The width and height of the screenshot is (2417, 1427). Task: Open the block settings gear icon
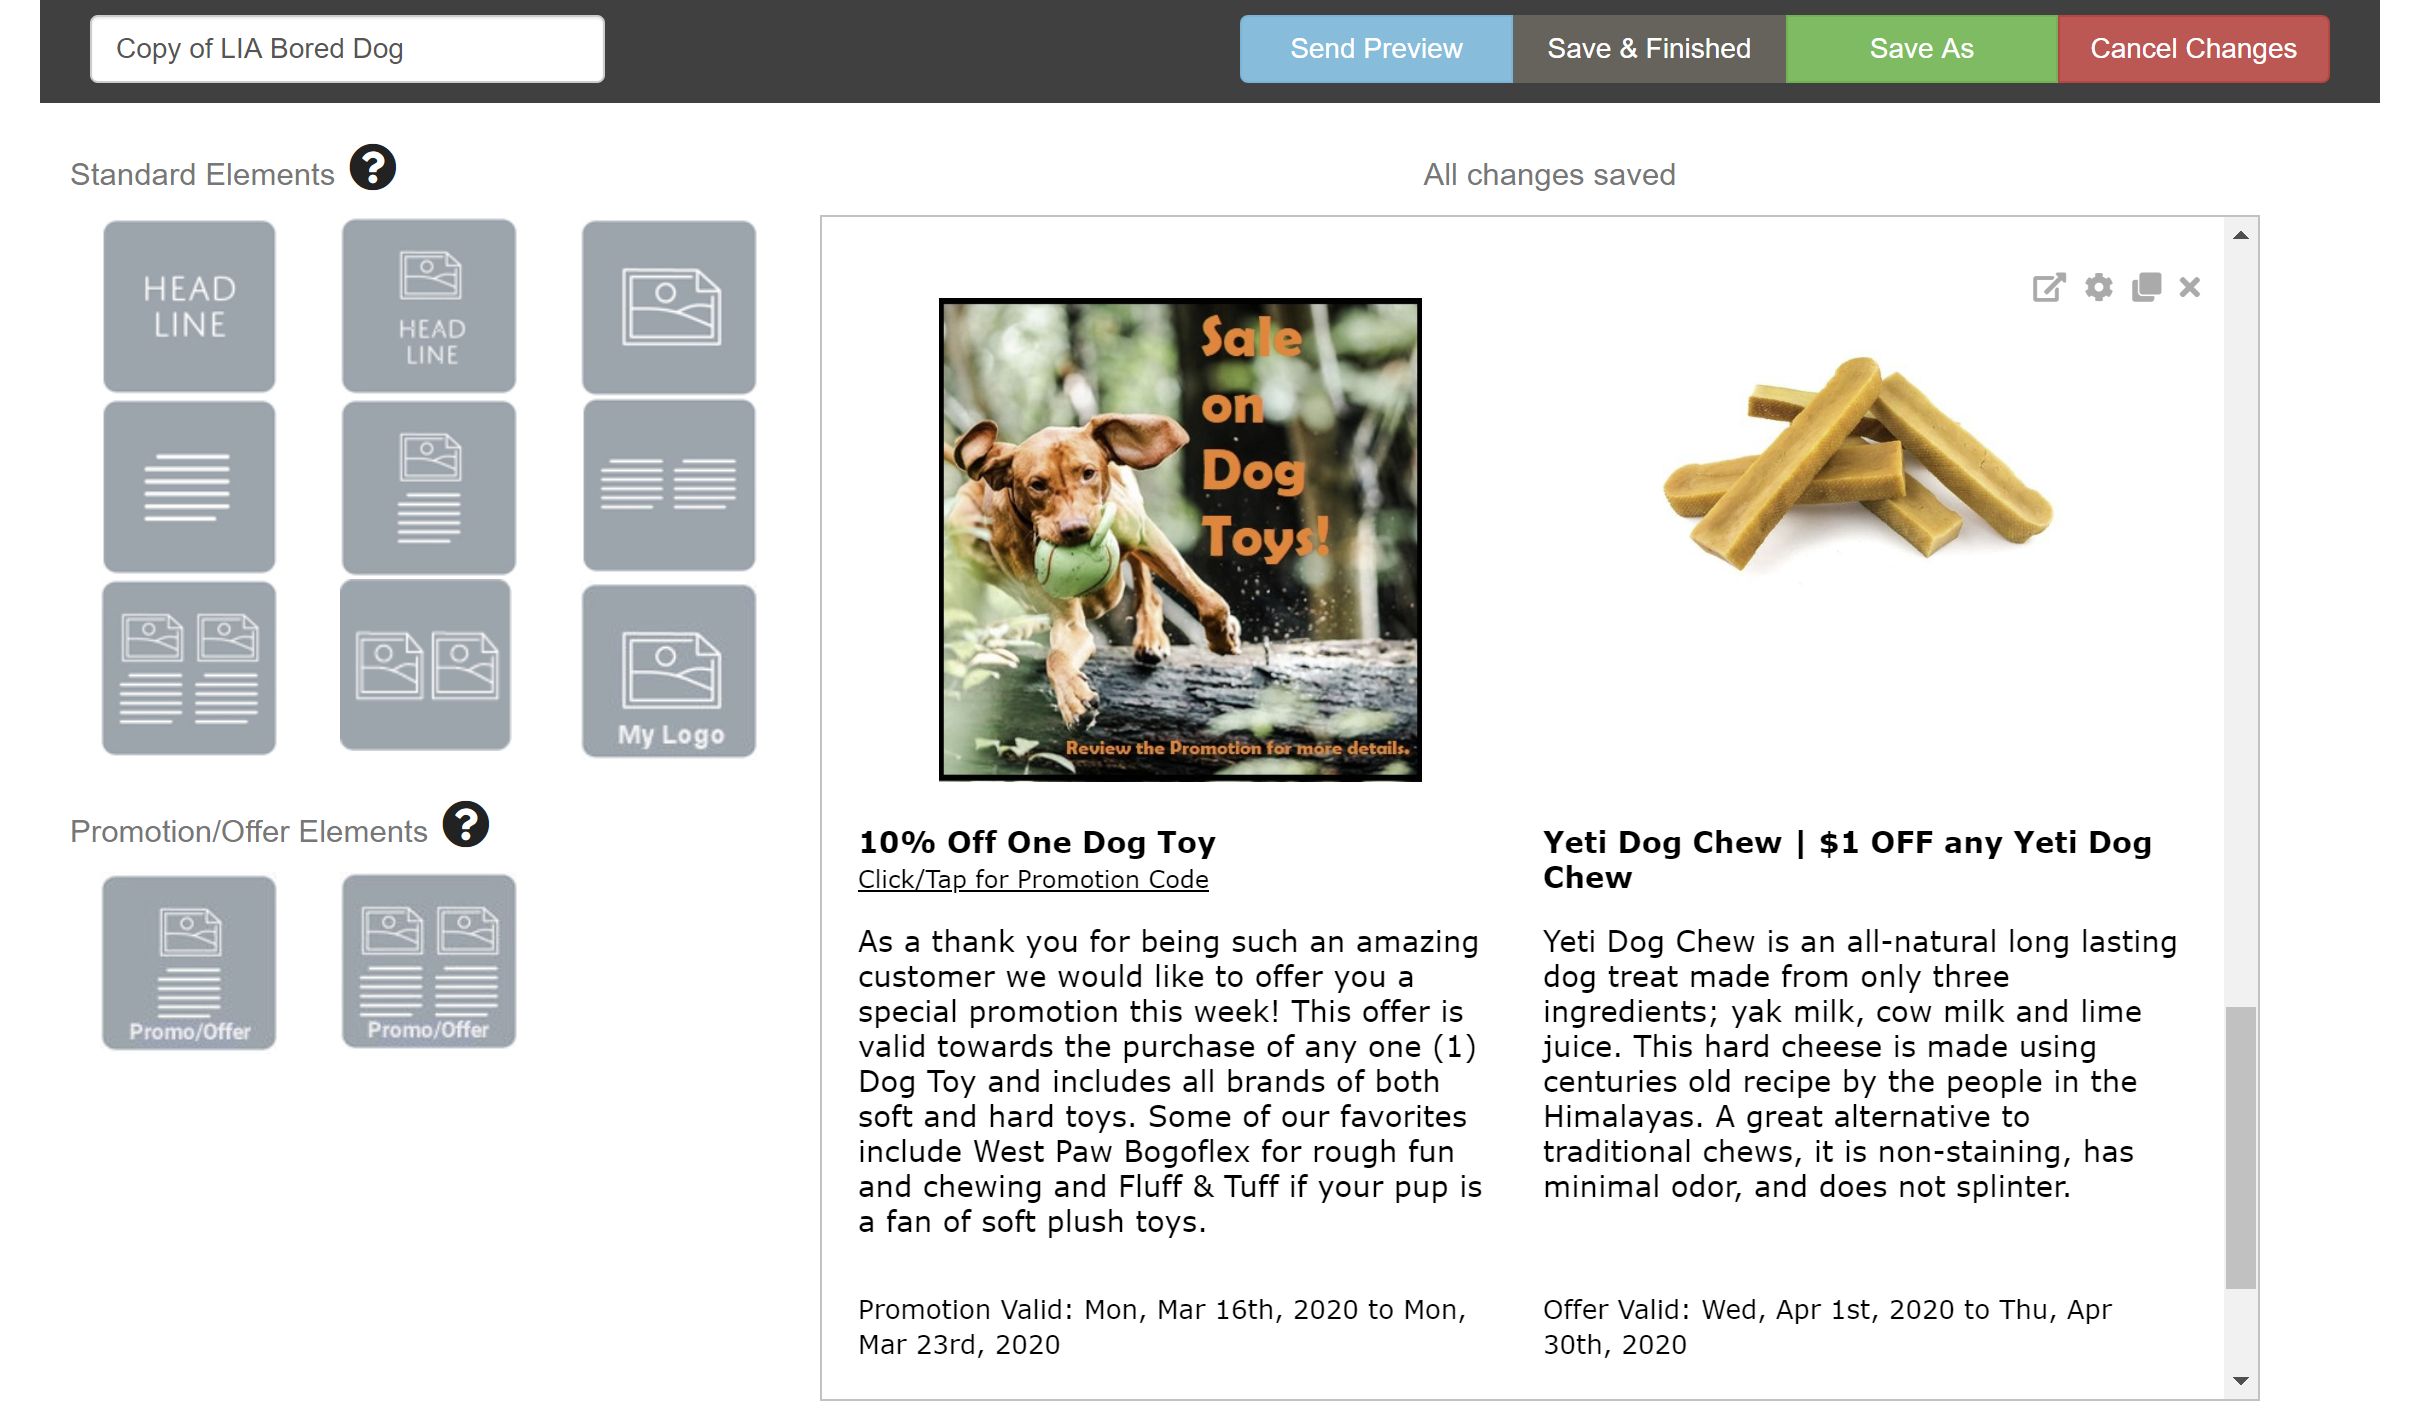pyautogui.click(x=2098, y=288)
